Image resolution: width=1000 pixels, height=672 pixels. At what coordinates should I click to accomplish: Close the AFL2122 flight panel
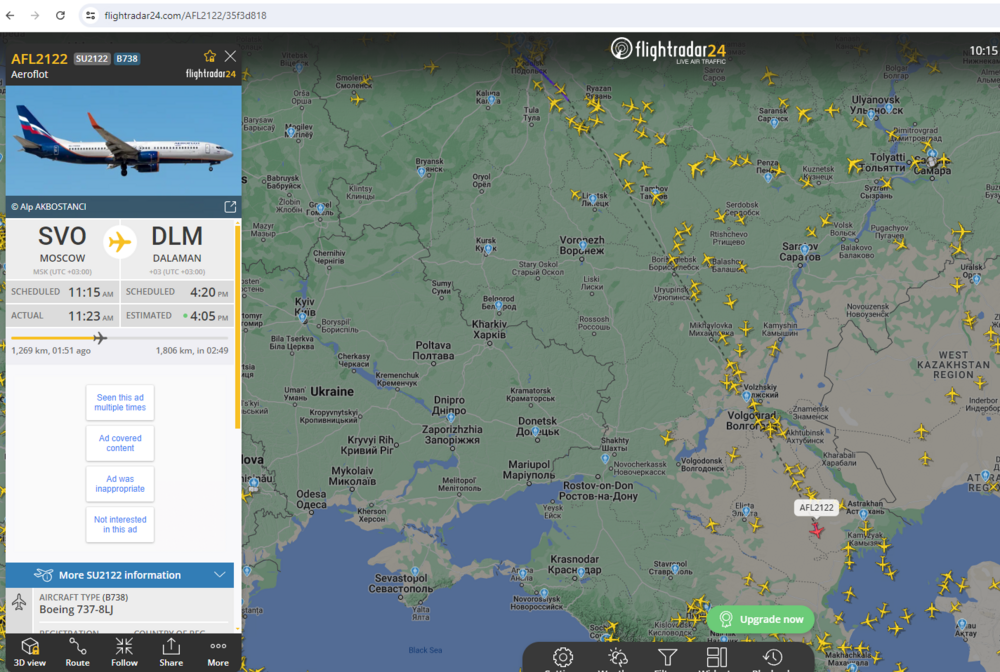point(230,56)
